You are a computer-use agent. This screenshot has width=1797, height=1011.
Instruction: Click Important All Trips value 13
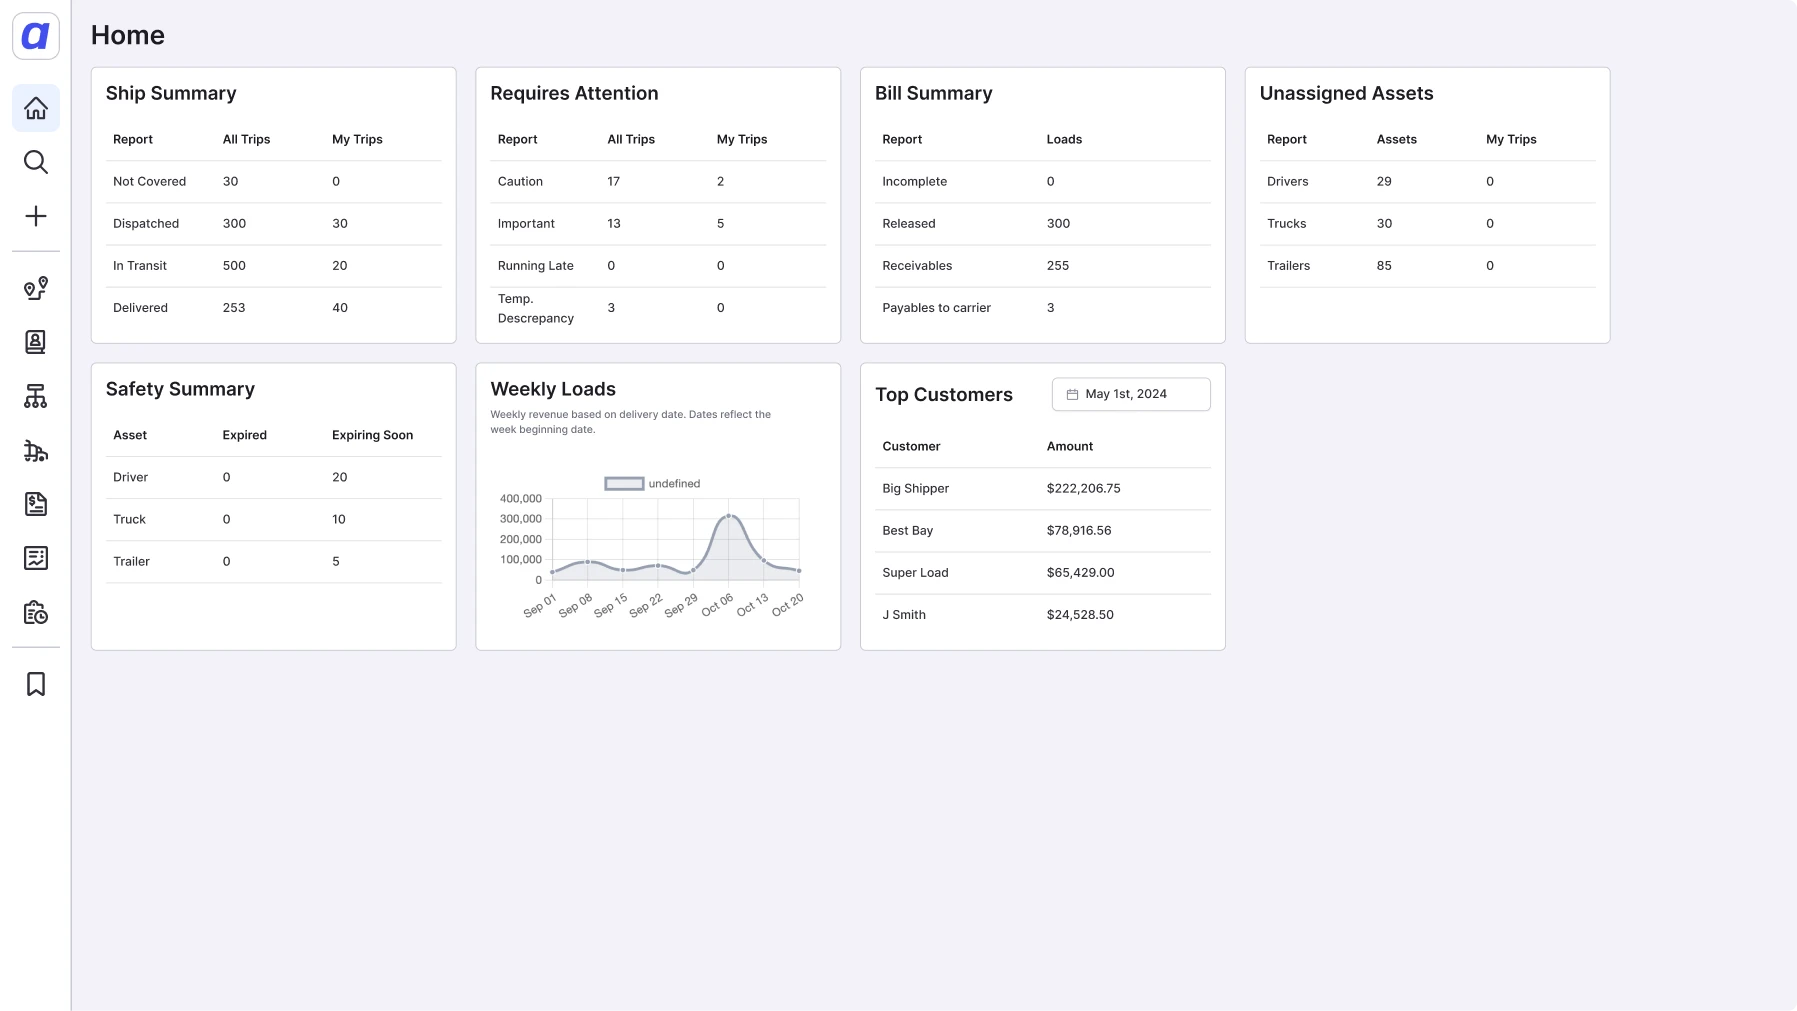click(614, 224)
